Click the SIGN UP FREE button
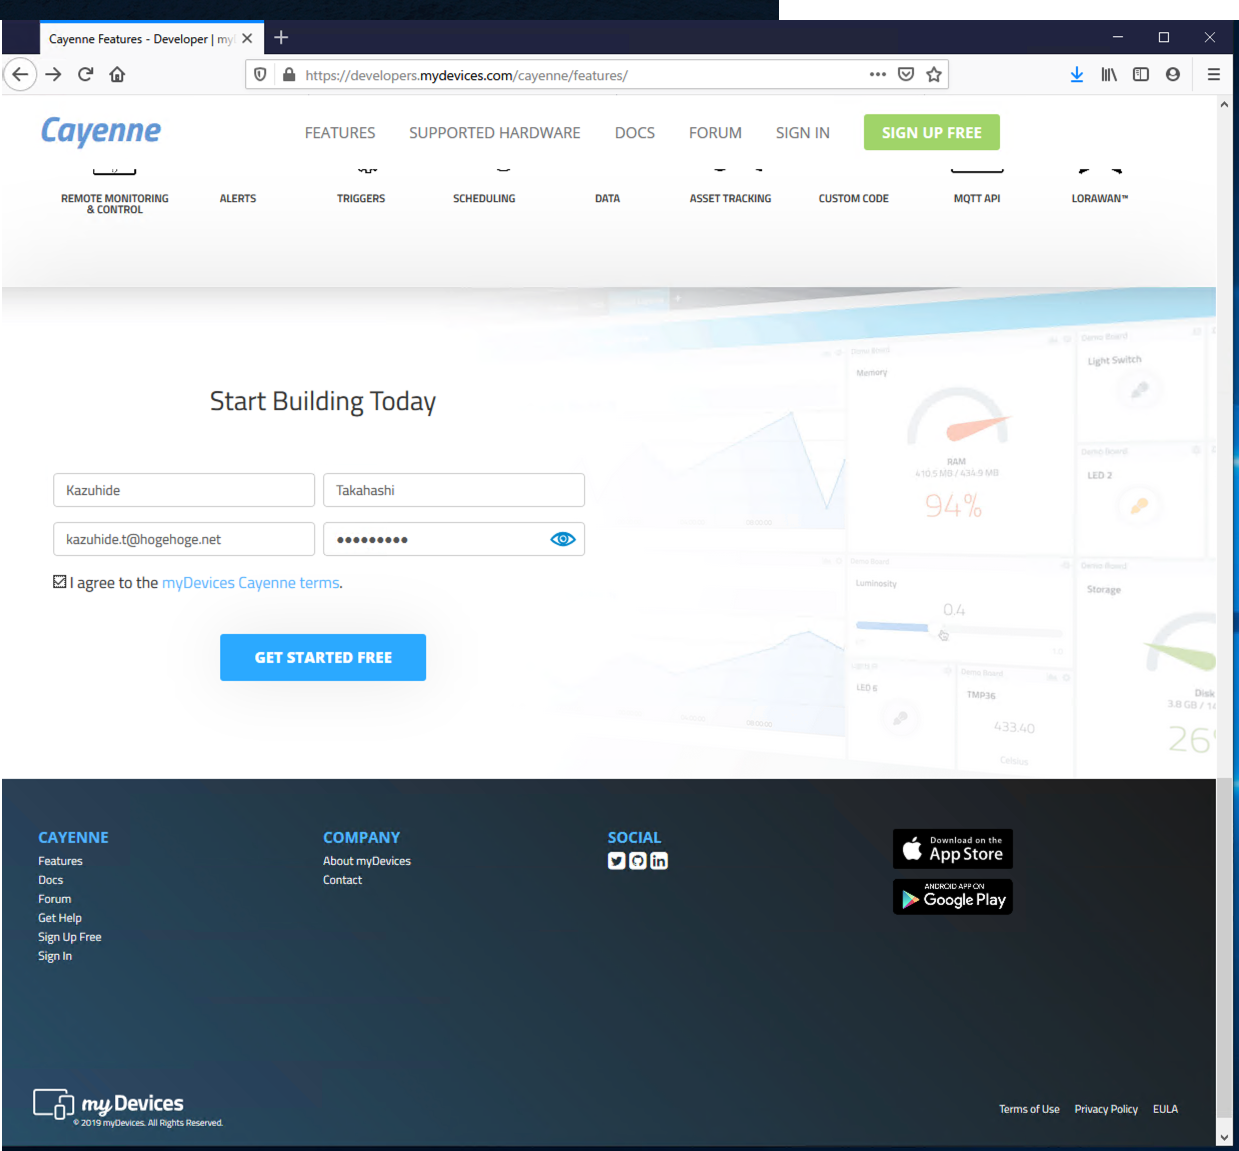Screen dimensions: 1239x1151 (932, 132)
